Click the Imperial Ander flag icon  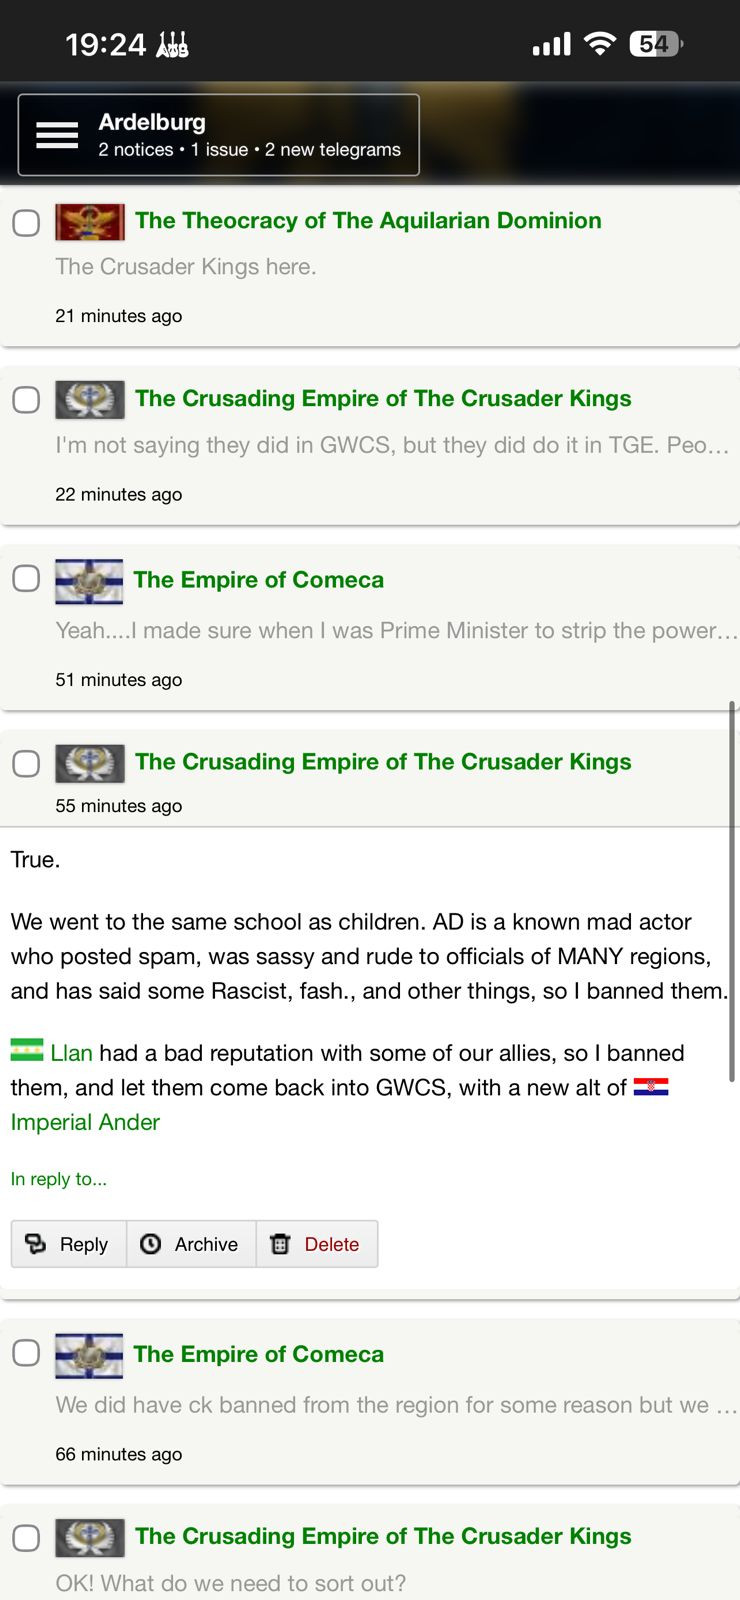(651, 1087)
